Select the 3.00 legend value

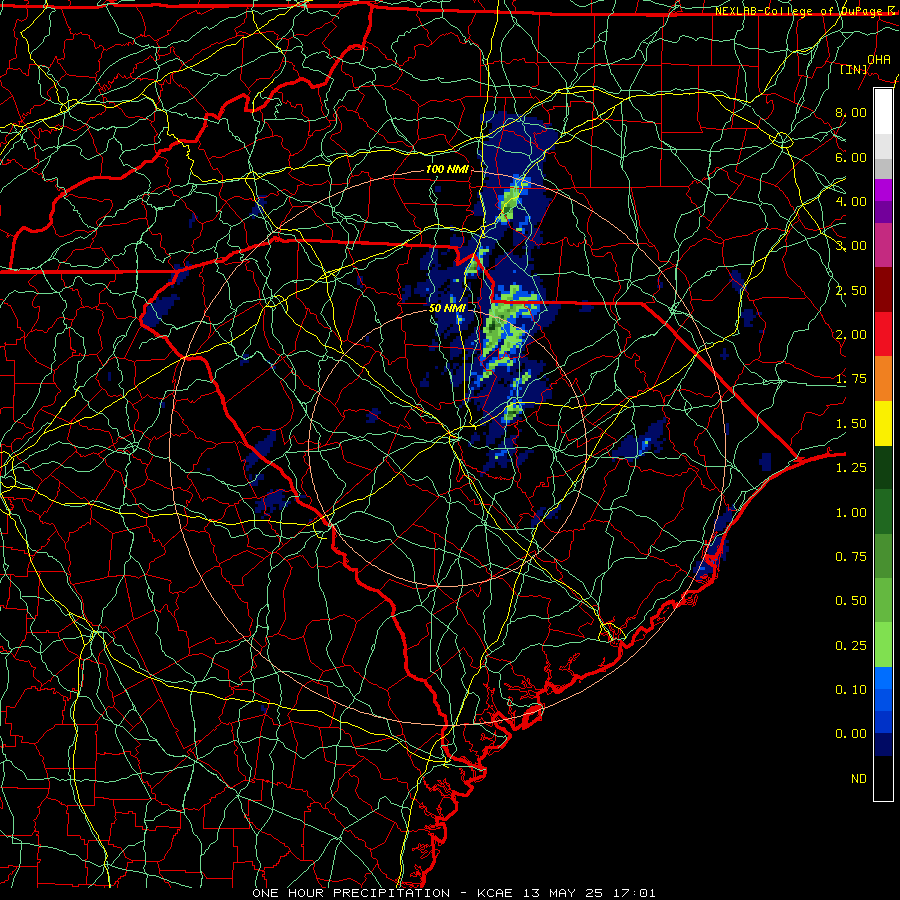tap(851, 246)
